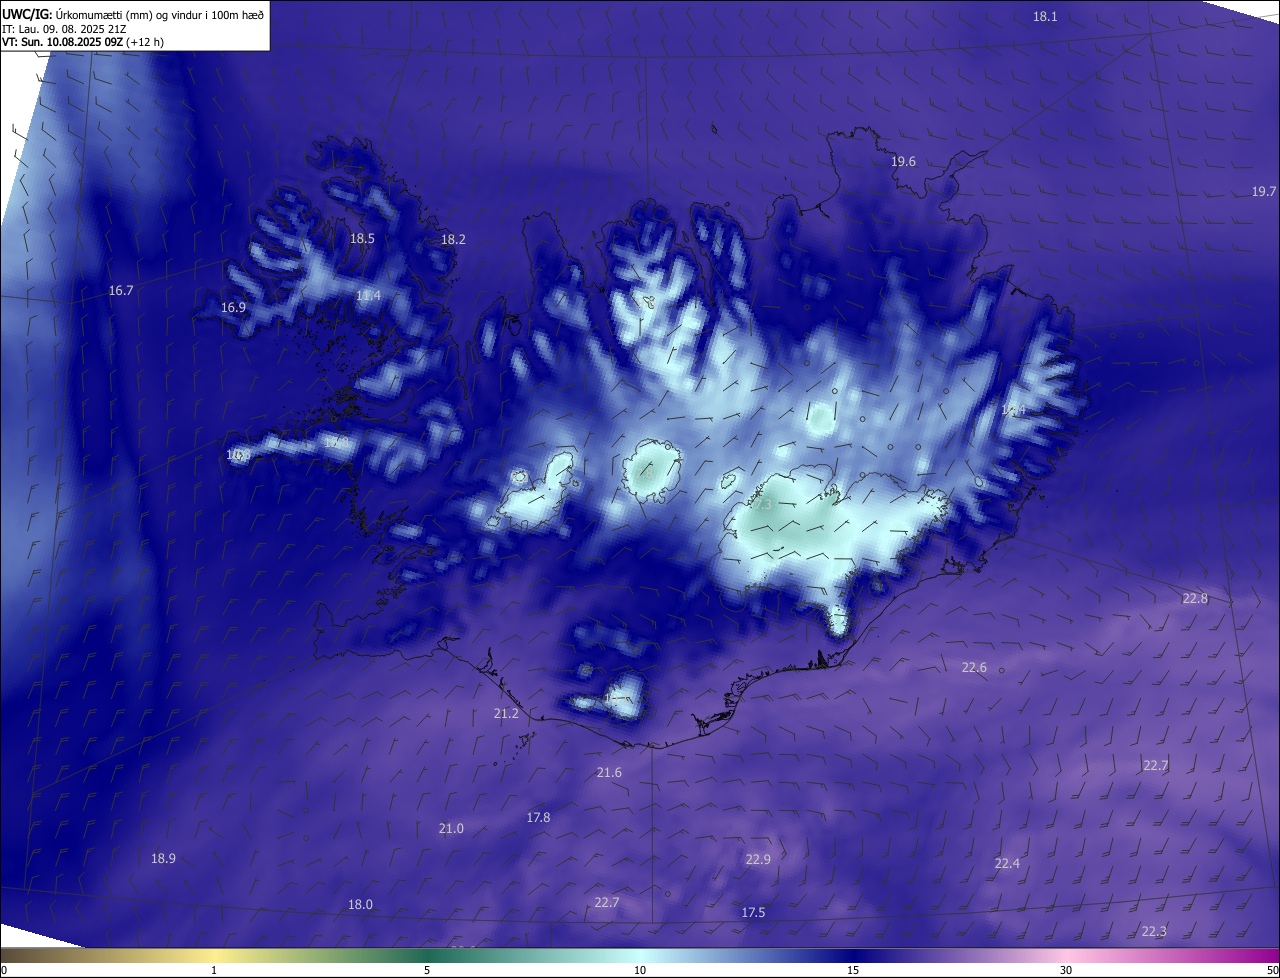Image resolution: width=1280 pixels, height=978 pixels.
Task: Click the 18.1 value label
Action: 1045,17
